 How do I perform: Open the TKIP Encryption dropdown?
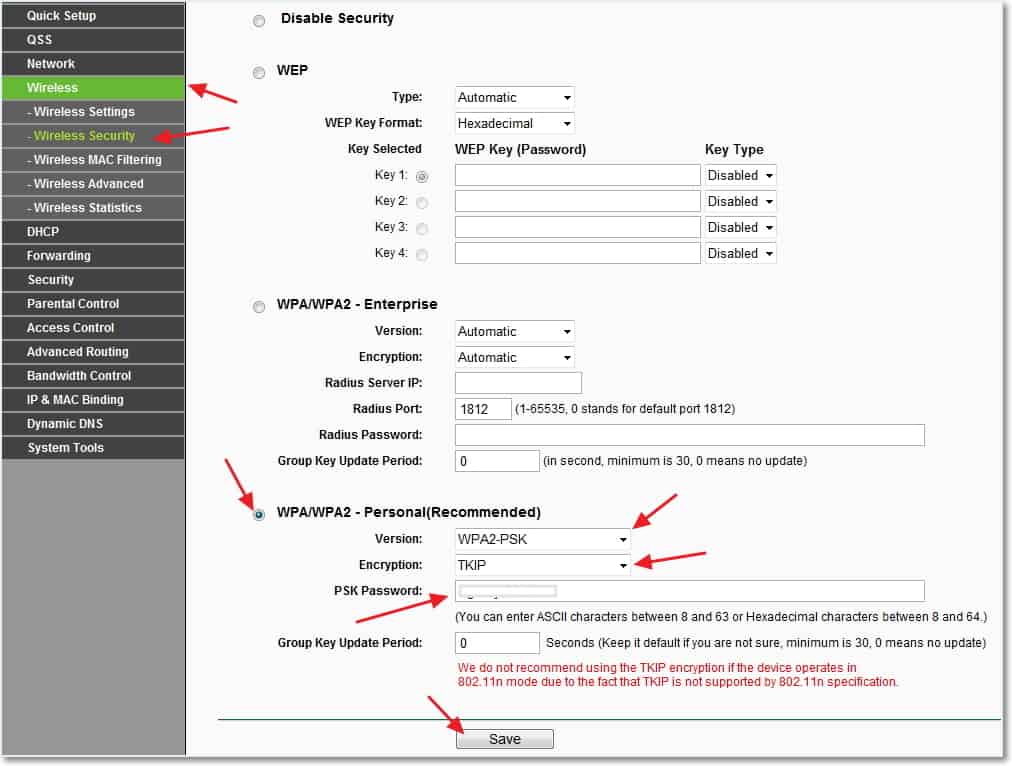[x=542, y=565]
